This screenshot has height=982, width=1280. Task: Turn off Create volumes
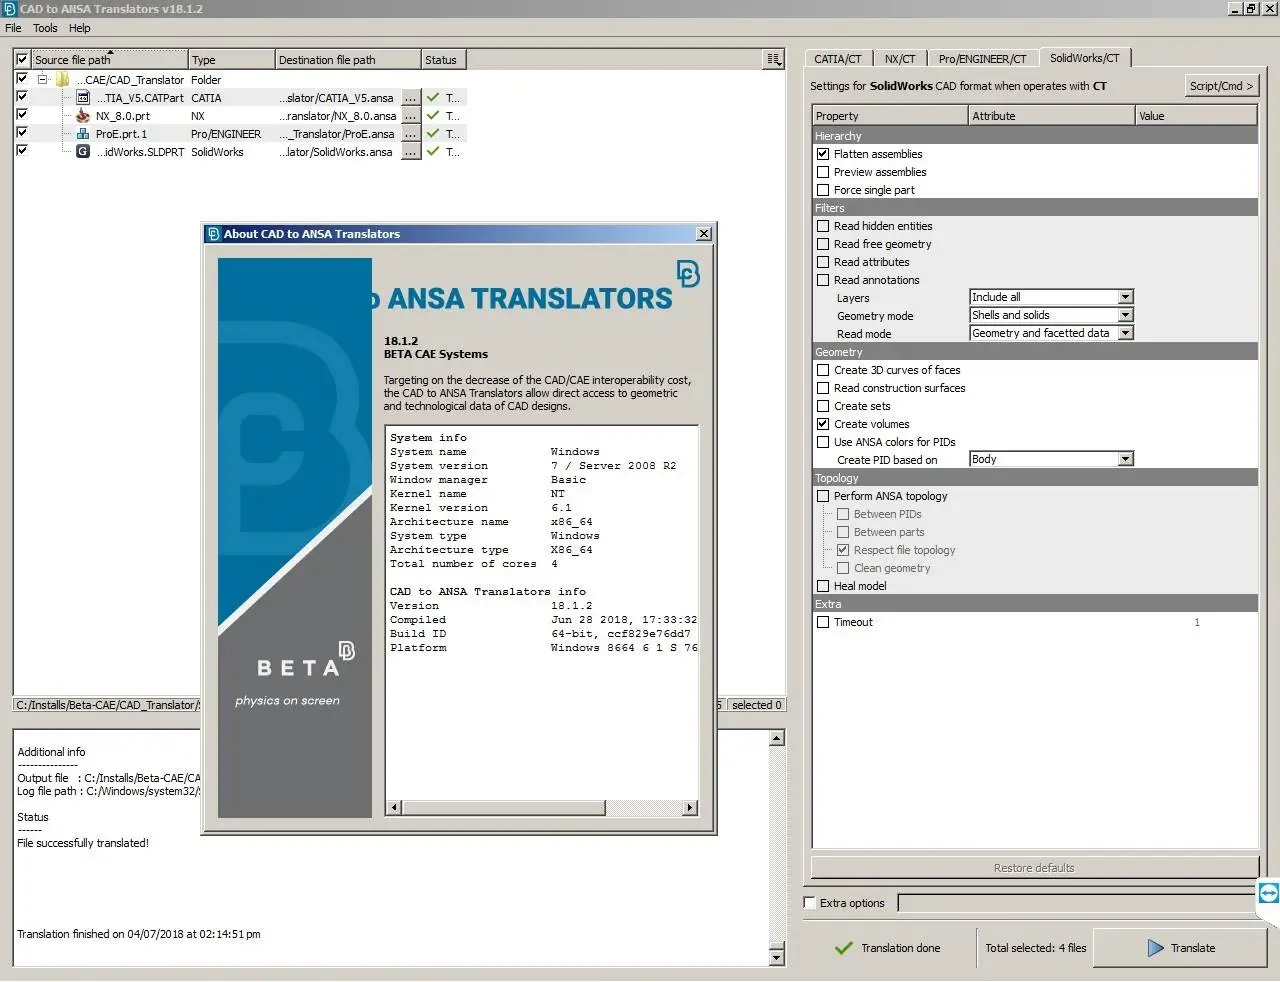tap(823, 424)
